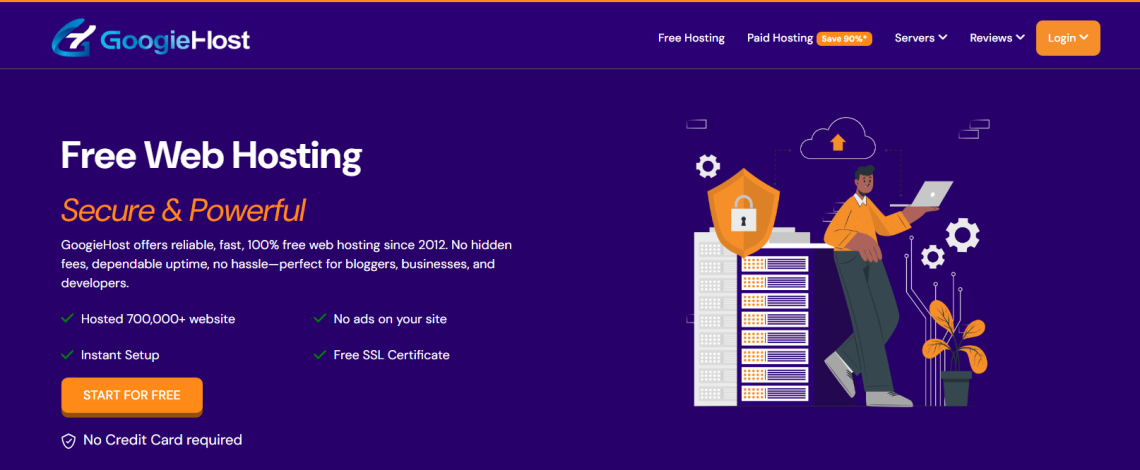This screenshot has height=470, width=1140.
Task: Expand the Reviews dropdown
Action: [998, 38]
